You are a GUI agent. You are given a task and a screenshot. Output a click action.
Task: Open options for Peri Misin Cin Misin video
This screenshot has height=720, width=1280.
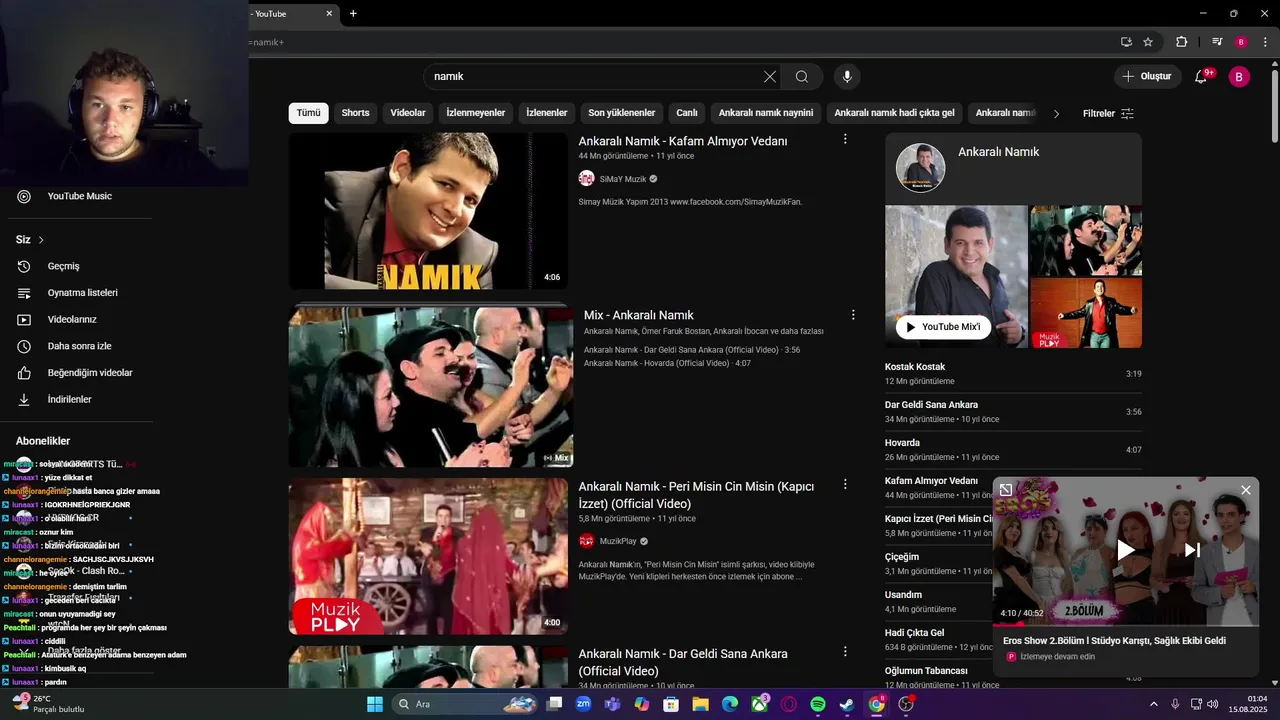pos(845,484)
